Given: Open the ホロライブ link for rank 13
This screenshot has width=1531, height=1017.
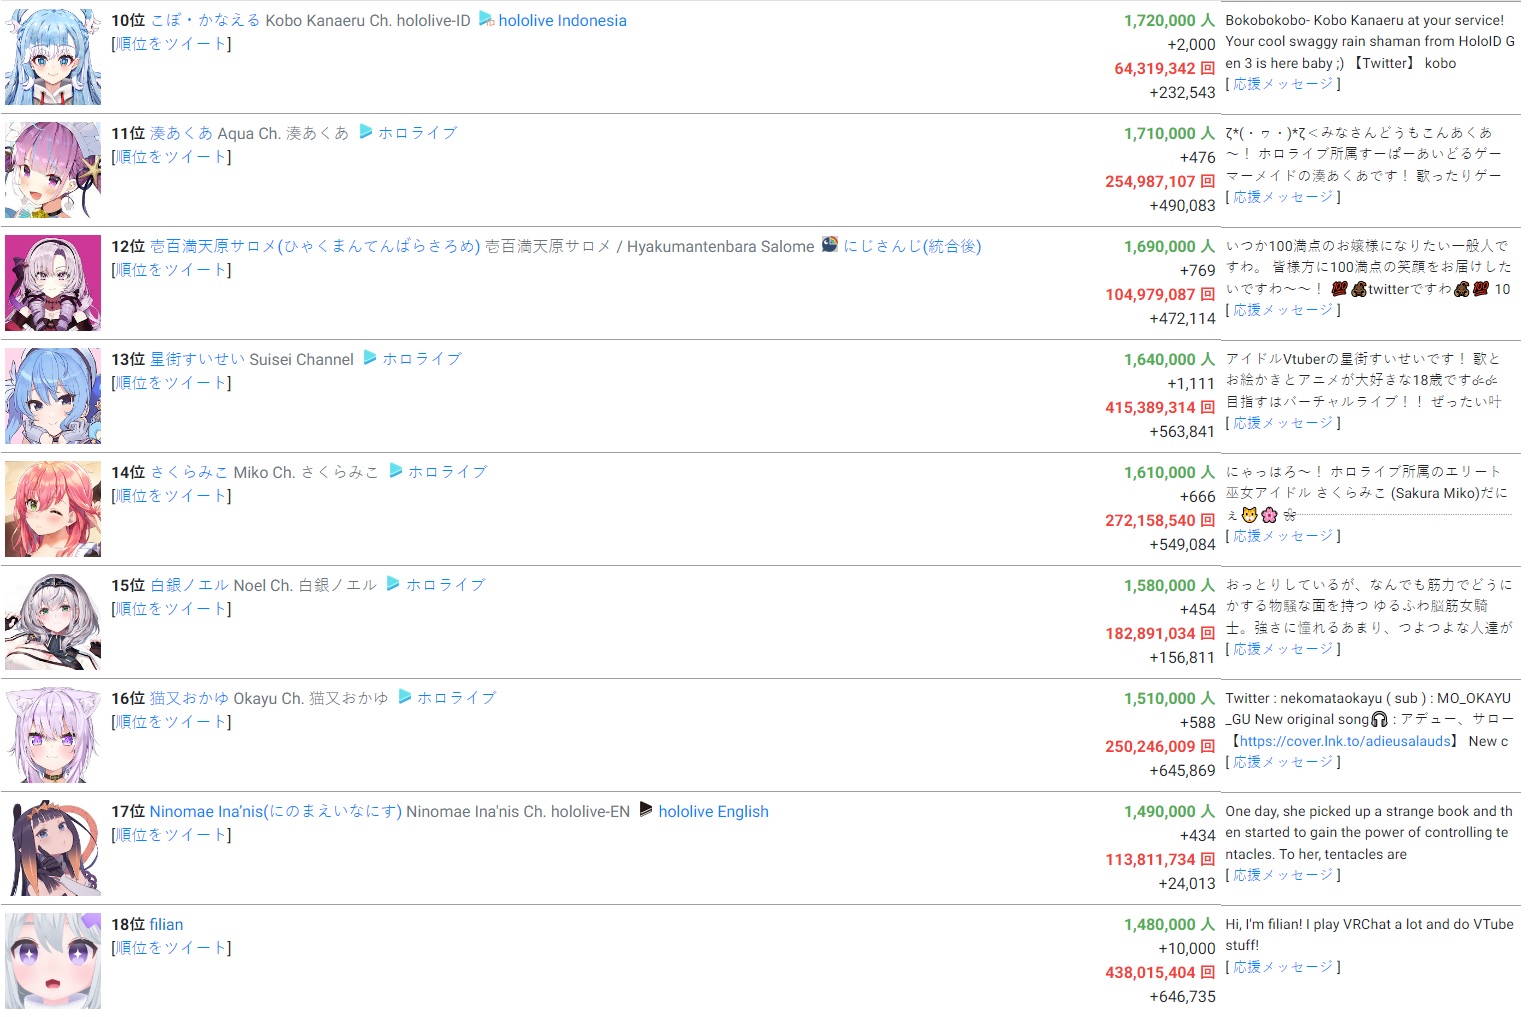Looking at the screenshot, I should (422, 359).
